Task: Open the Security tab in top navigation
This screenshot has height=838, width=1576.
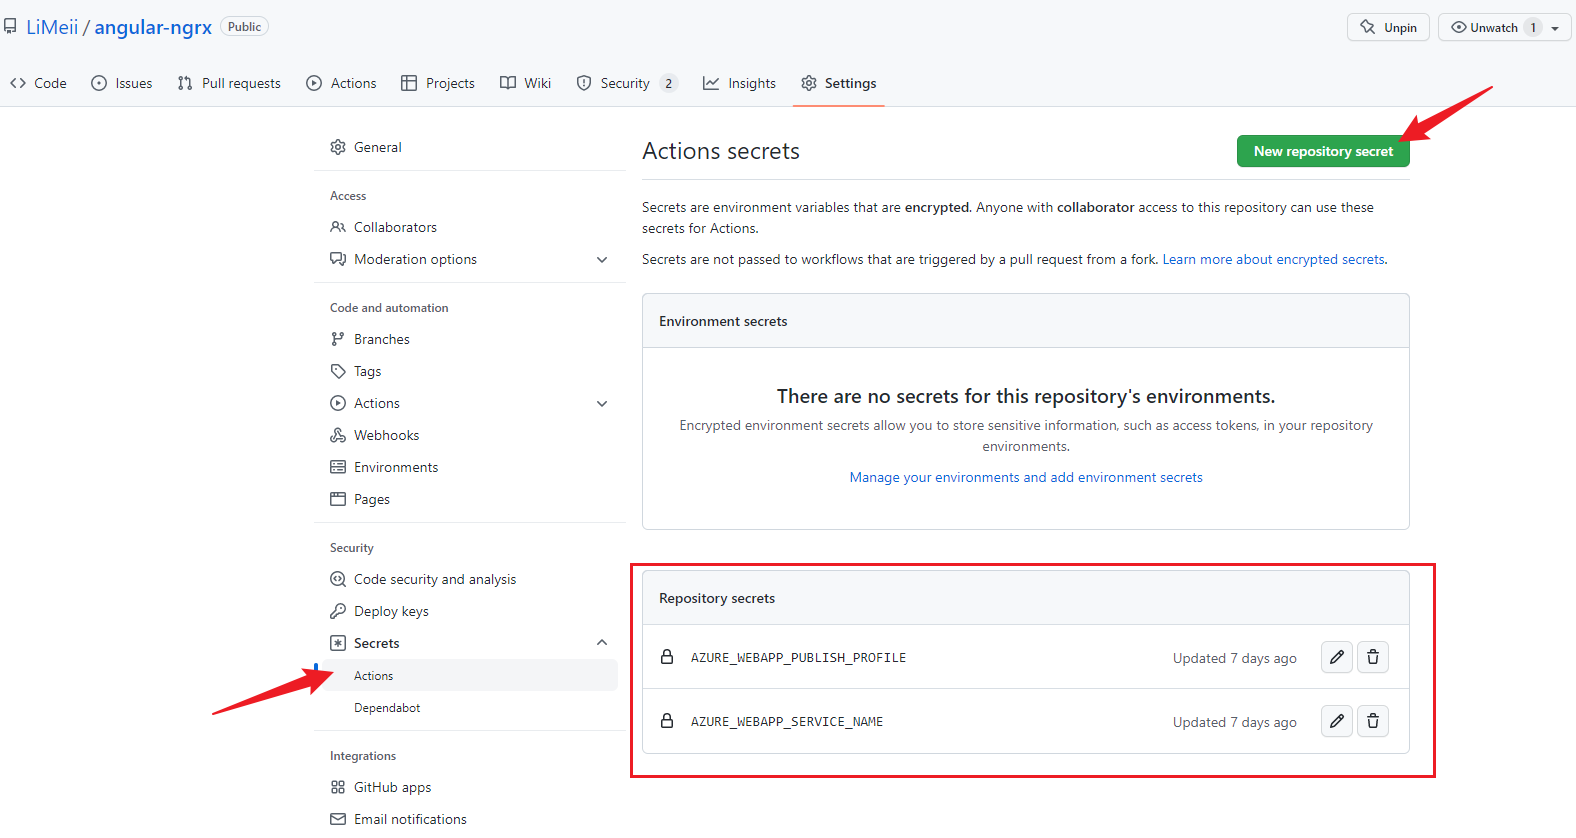Action: (x=627, y=83)
